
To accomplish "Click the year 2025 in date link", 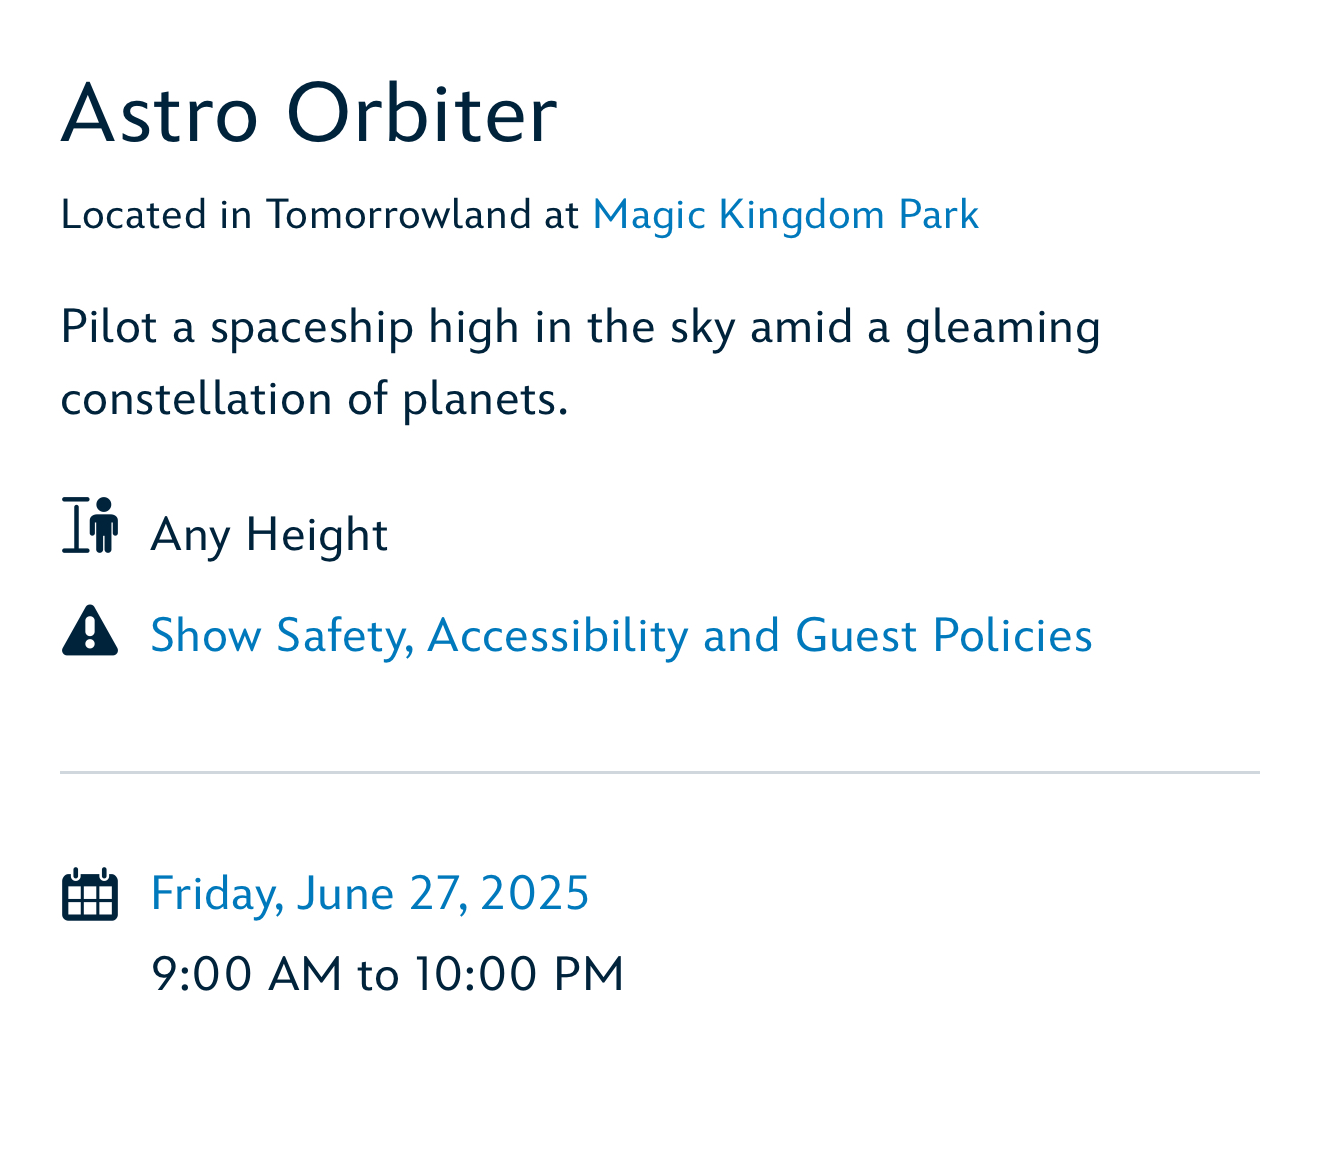I will [535, 893].
